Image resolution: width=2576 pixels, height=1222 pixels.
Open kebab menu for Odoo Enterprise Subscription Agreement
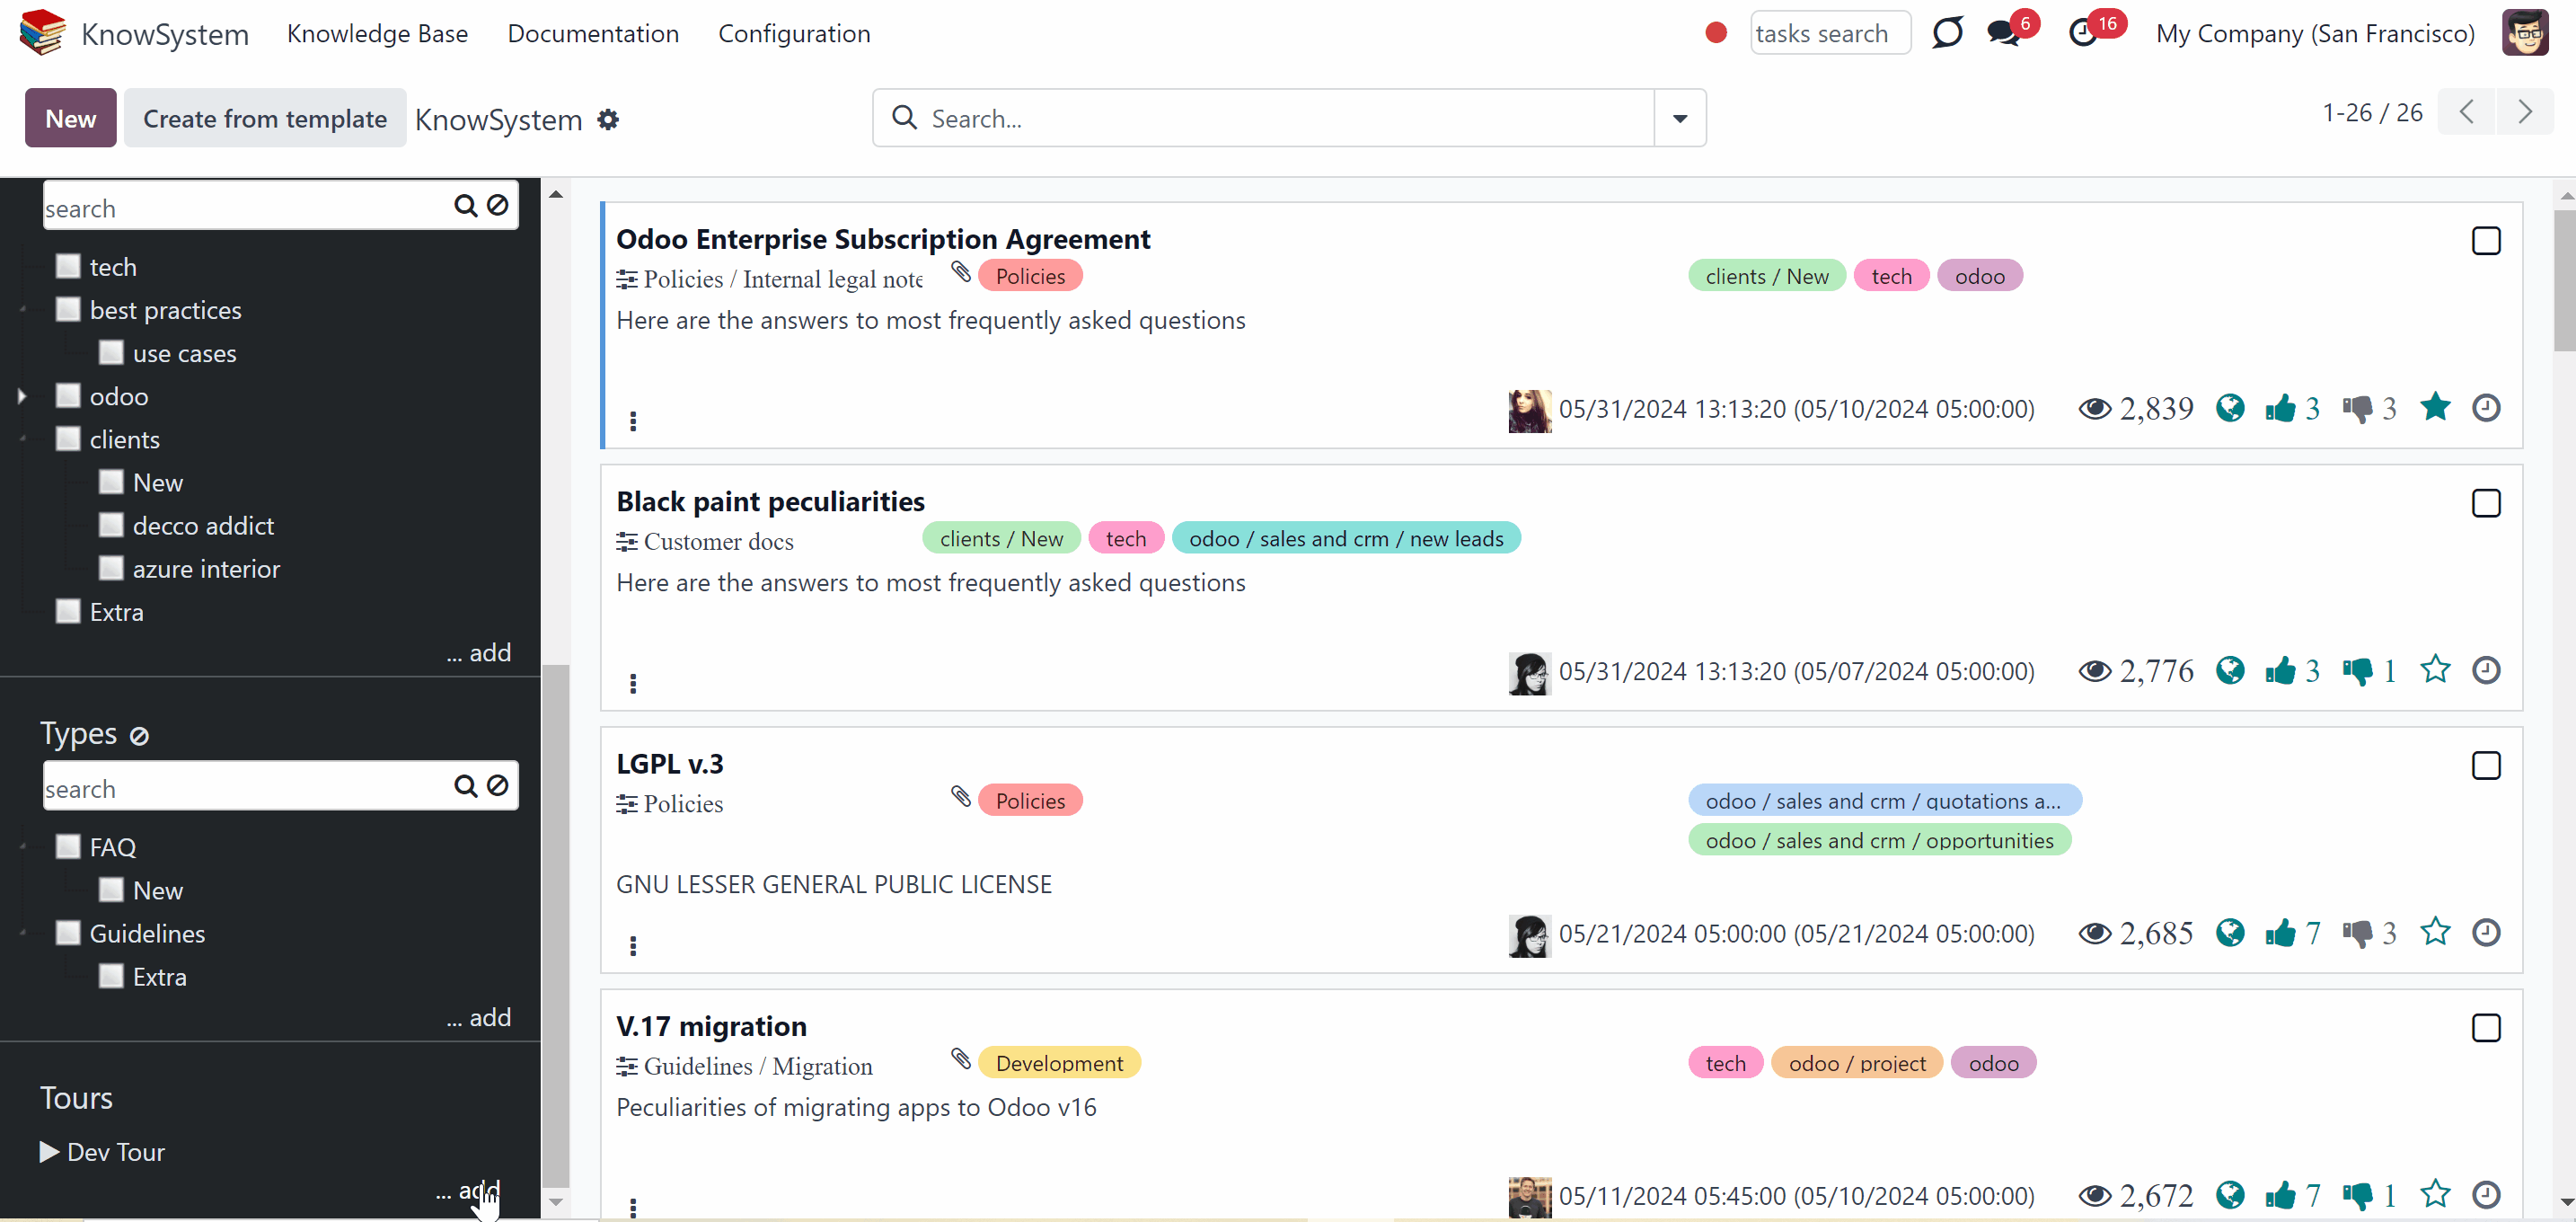[633, 421]
